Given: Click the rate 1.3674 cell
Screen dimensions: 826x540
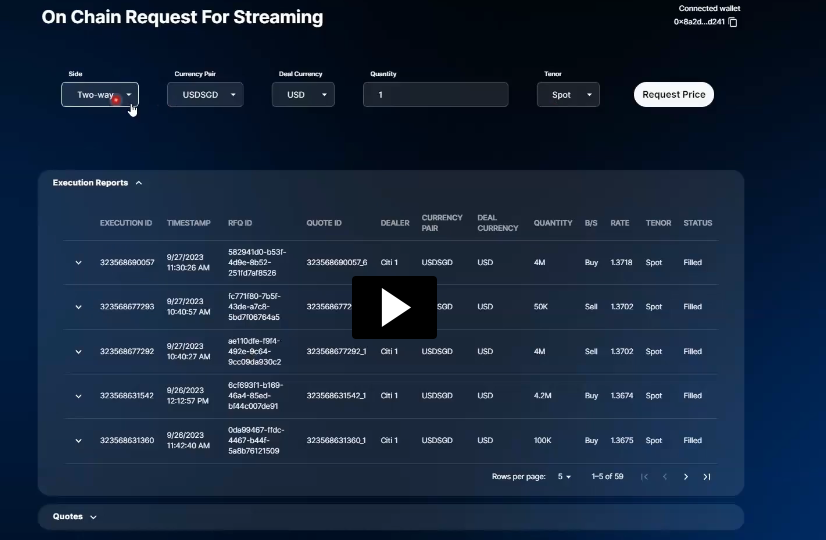Looking at the screenshot, I should [x=622, y=396].
